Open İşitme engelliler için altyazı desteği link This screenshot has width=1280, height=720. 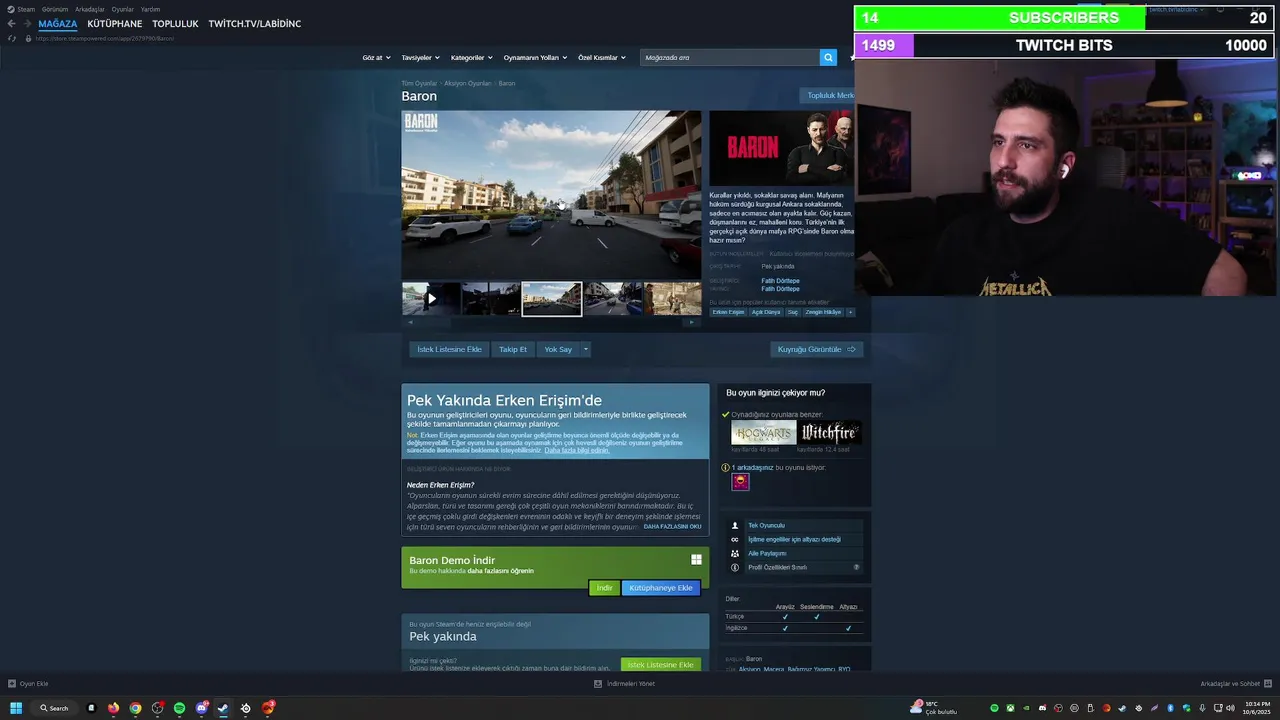click(x=794, y=539)
